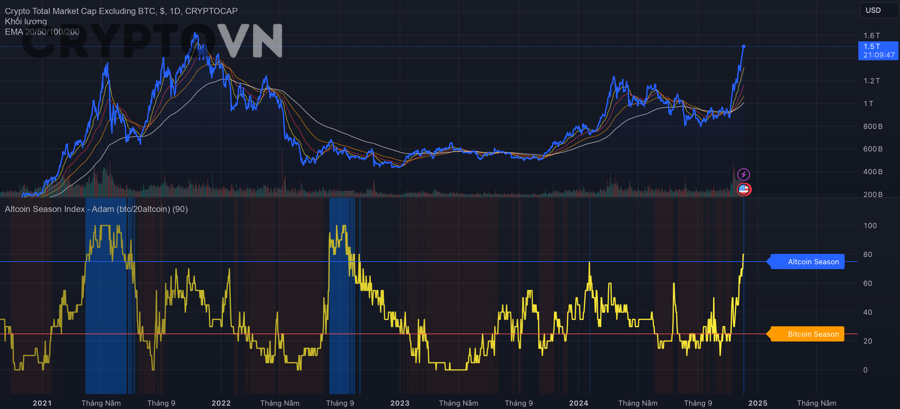Click the 800 B price axis value
The width and height of the screenshot is (900, 409).
872,126
